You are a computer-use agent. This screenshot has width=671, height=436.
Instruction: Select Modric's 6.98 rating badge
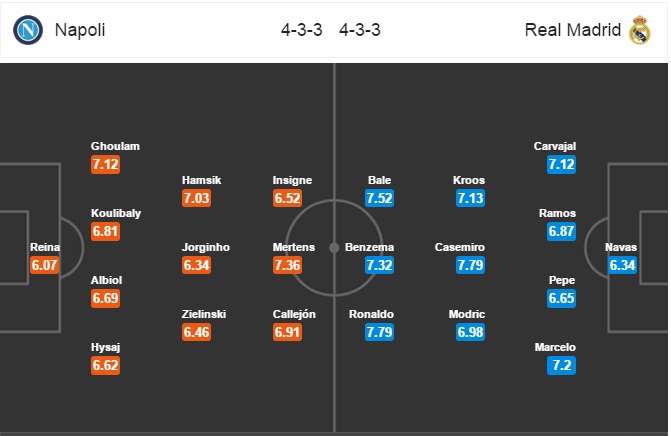[x=470, y=332]
